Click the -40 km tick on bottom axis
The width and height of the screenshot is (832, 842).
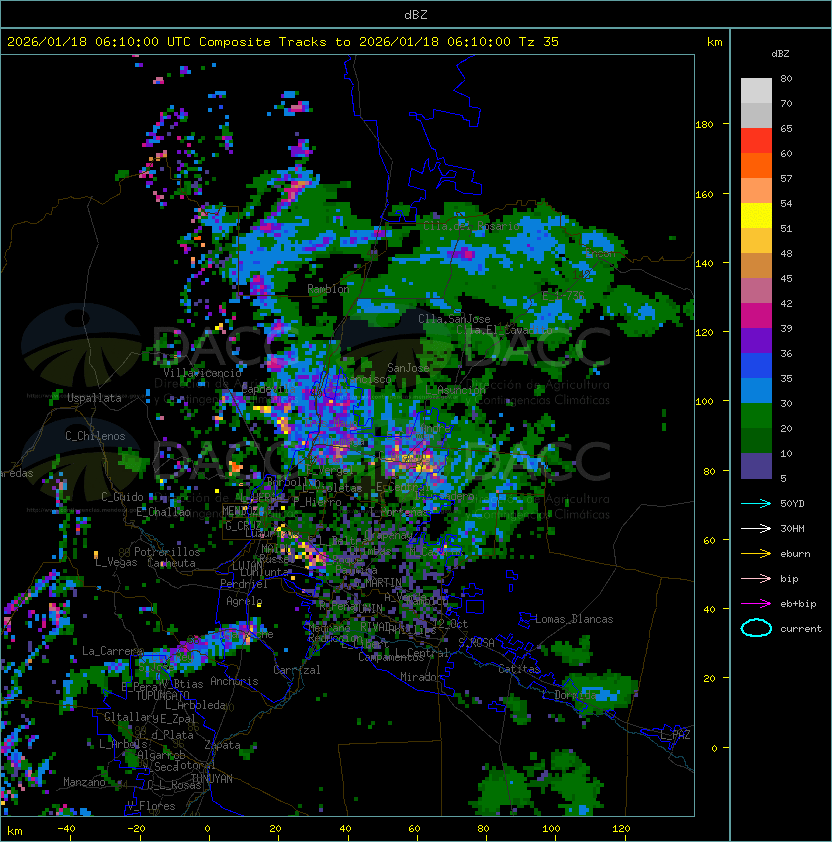[66, 829]
